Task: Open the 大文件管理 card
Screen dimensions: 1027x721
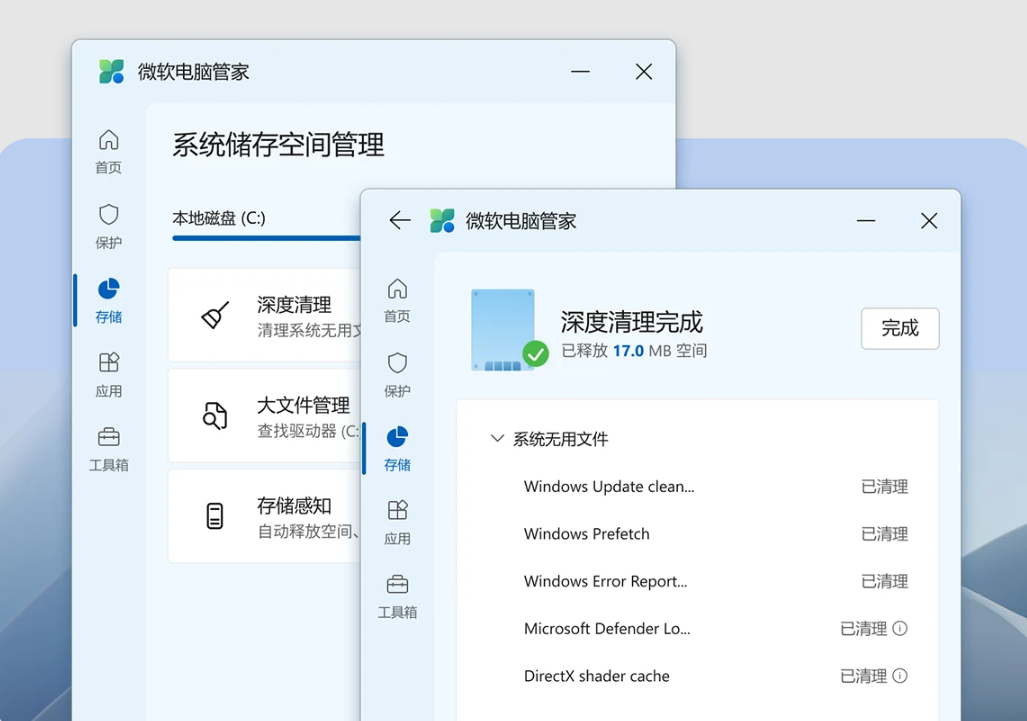Action: click(265, 416)
